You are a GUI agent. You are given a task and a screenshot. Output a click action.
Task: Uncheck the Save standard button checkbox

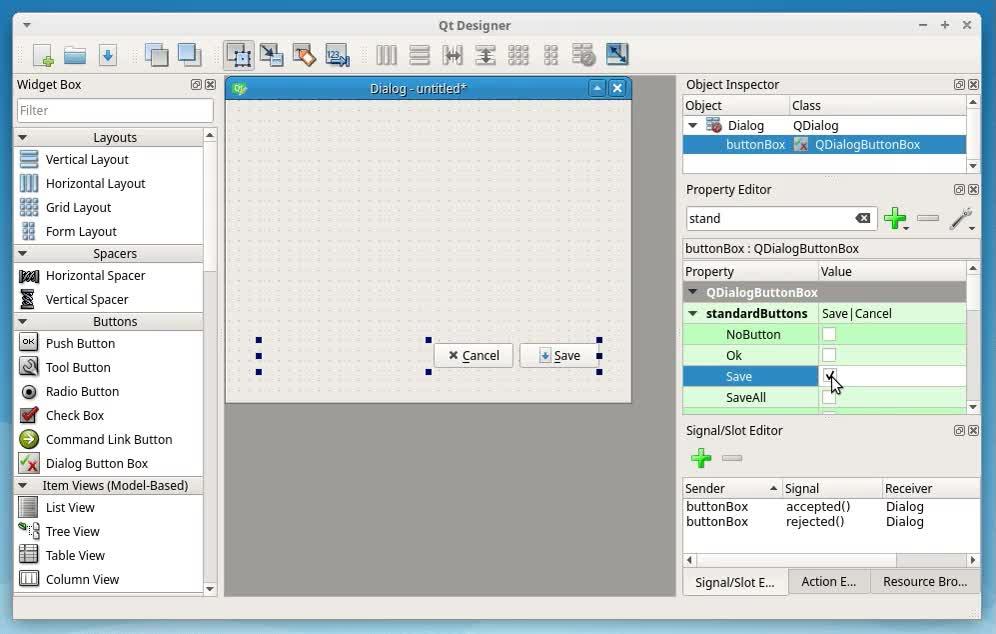829,376
